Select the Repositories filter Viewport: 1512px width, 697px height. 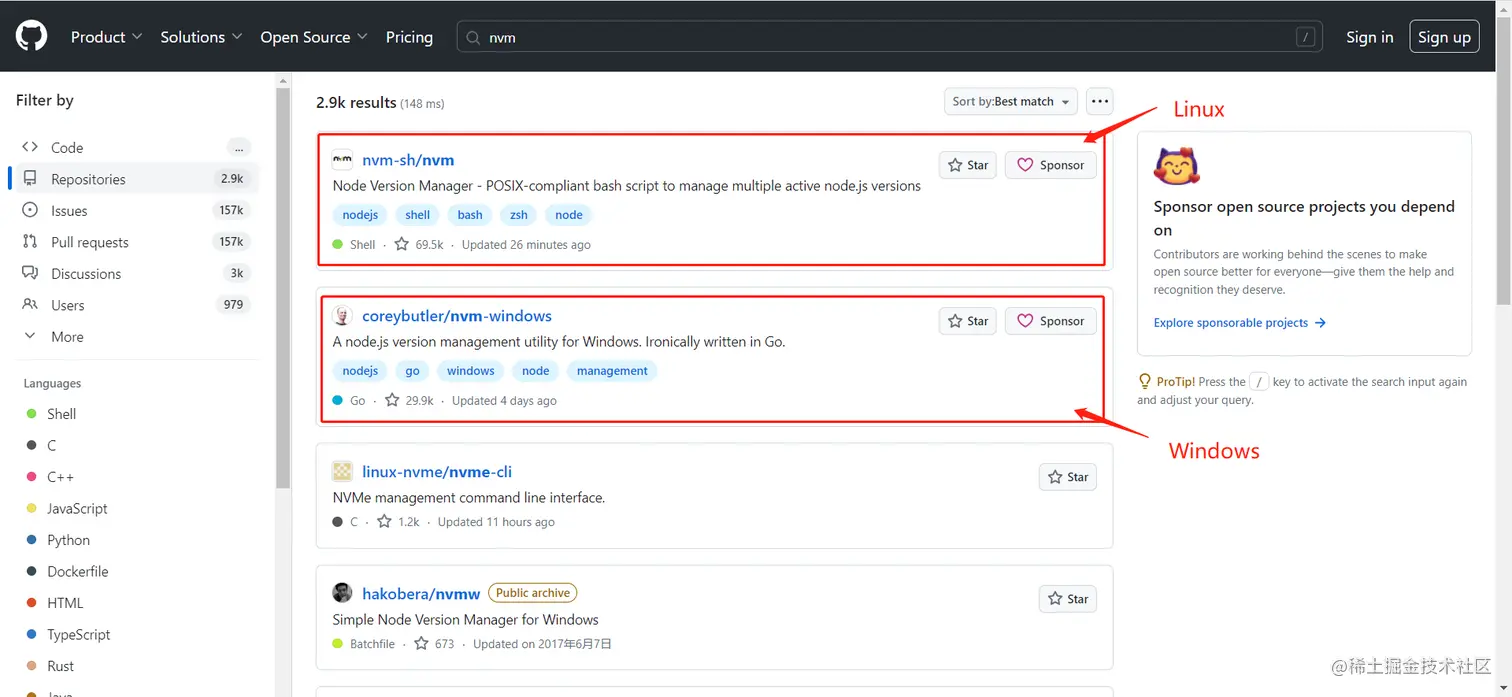[134, 179]
